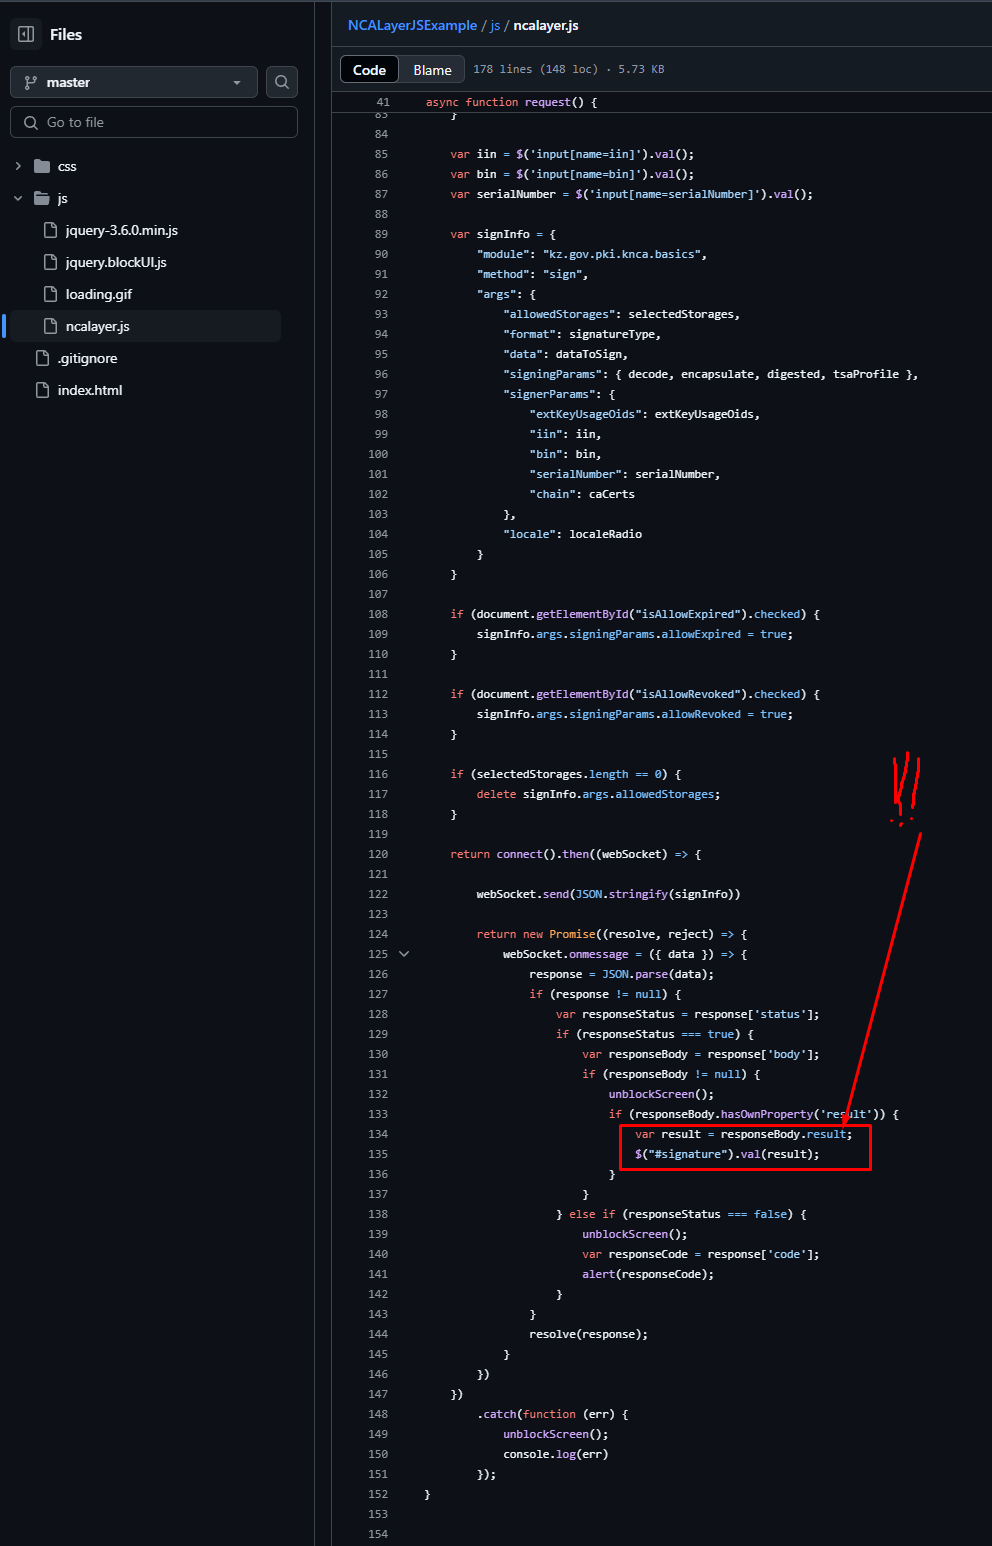This screenshot has width=992, height=1546.
Task: Click the folder icon beside css
Action: pos(40,165)
